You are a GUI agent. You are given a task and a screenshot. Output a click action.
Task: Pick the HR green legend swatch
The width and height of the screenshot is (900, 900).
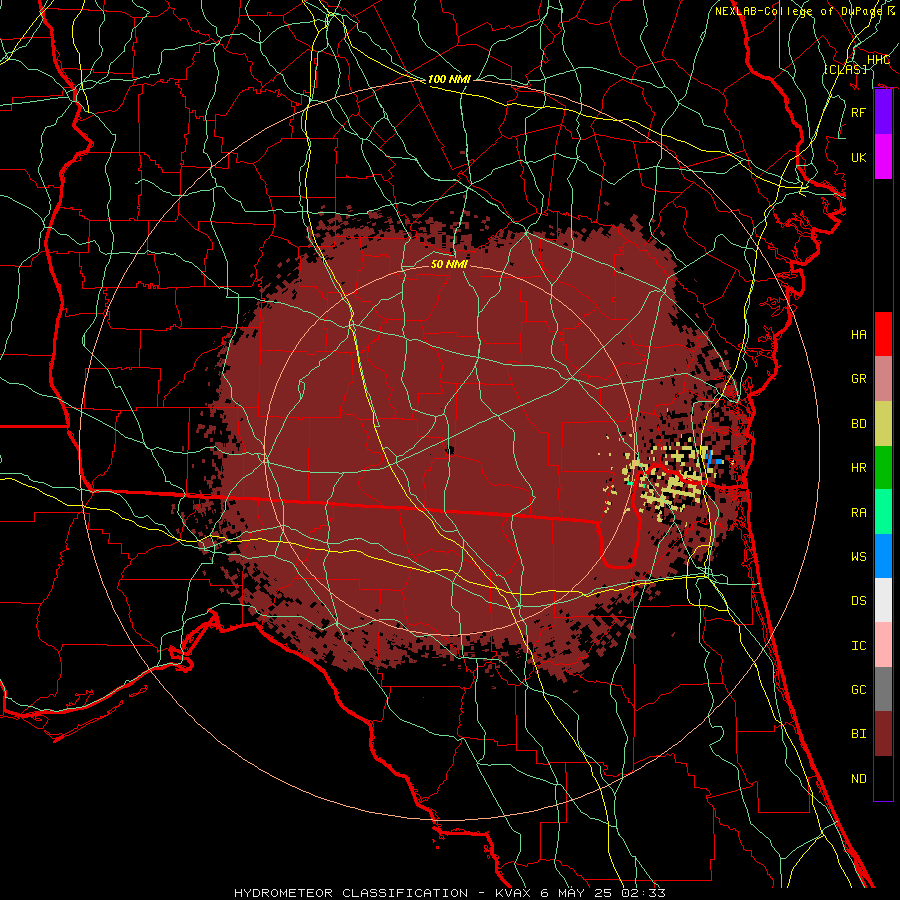883,467
